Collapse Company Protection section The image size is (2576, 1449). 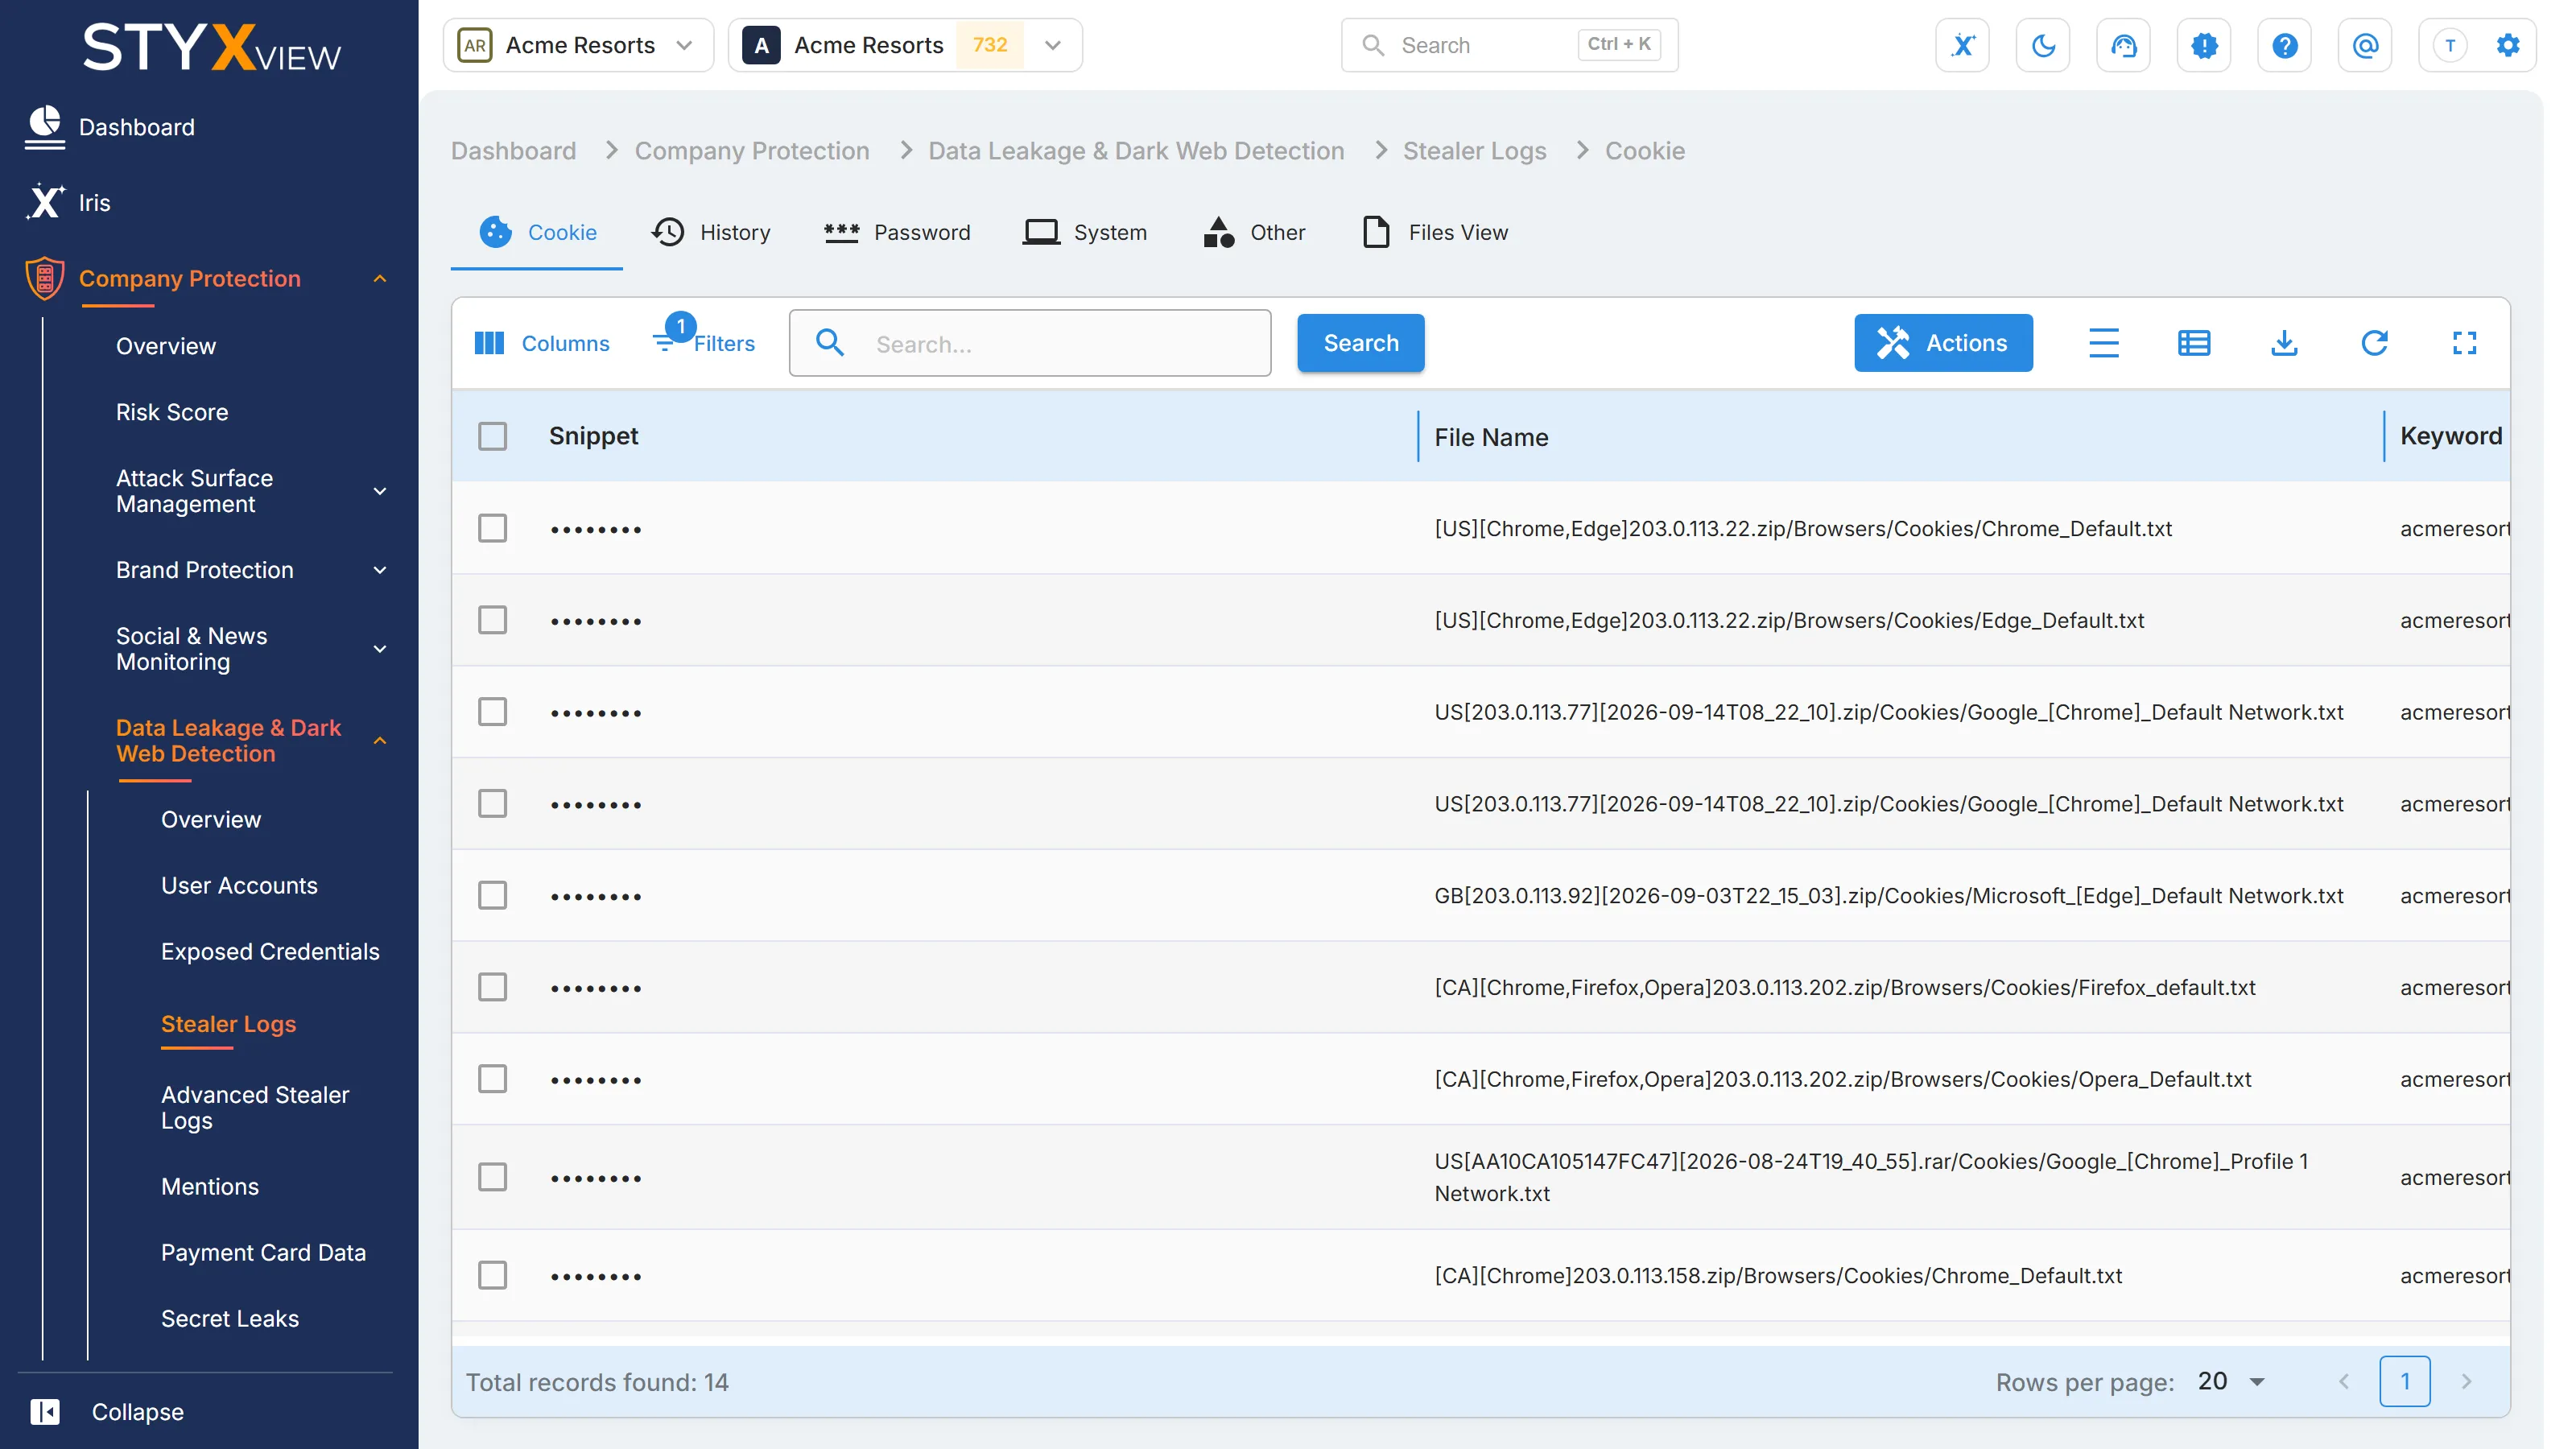click(x=380, y=278)
